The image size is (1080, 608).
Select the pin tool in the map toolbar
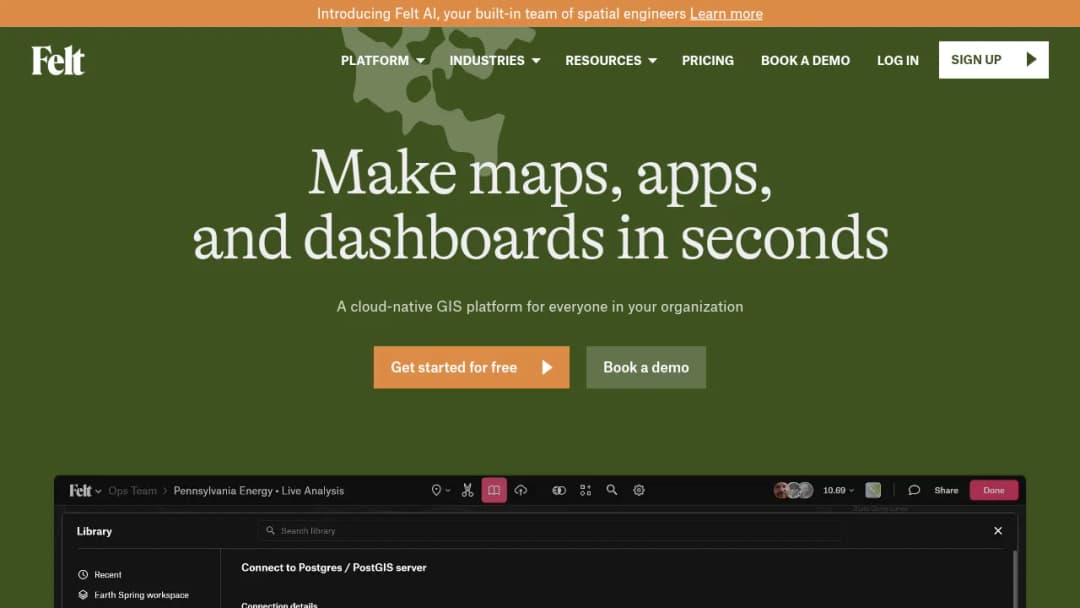[x=436, y=490]
